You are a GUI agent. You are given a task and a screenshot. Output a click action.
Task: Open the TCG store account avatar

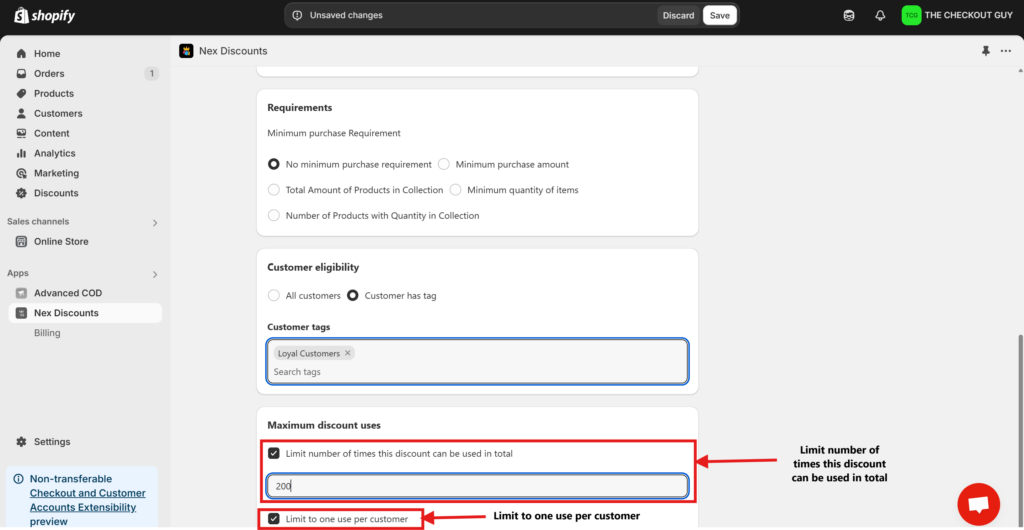tap(911, 15)
